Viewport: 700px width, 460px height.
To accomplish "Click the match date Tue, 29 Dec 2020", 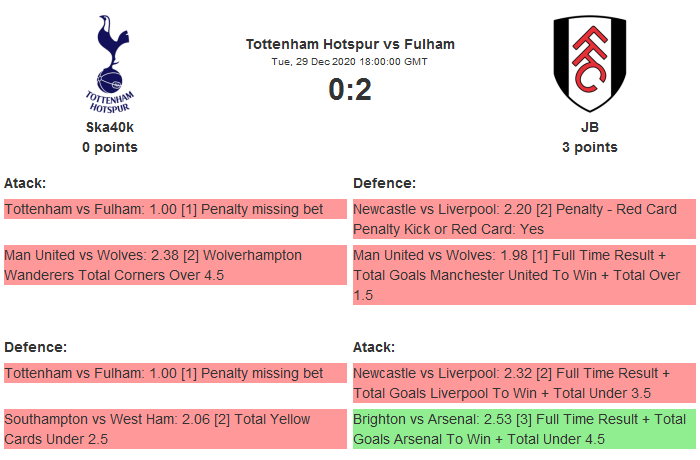I will (x=350, y=61).
